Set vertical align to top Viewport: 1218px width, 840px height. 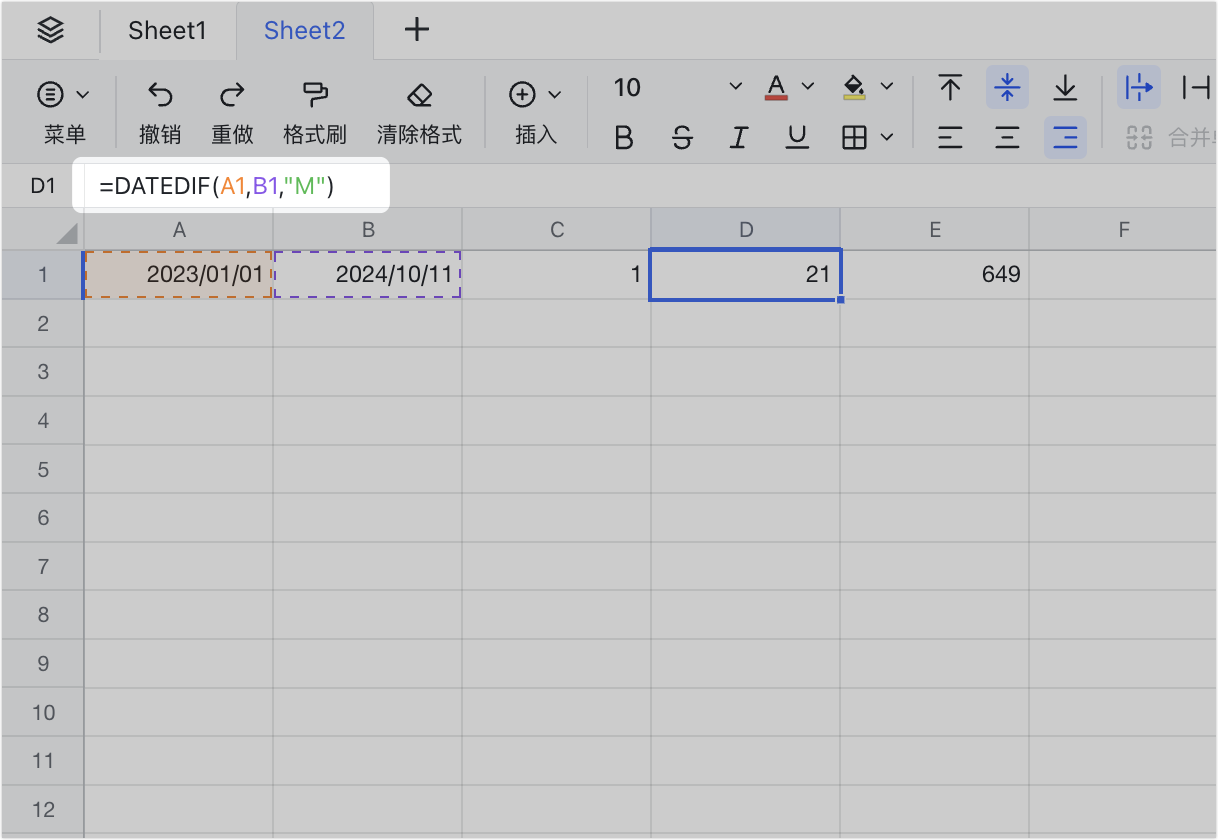(950, 88)
